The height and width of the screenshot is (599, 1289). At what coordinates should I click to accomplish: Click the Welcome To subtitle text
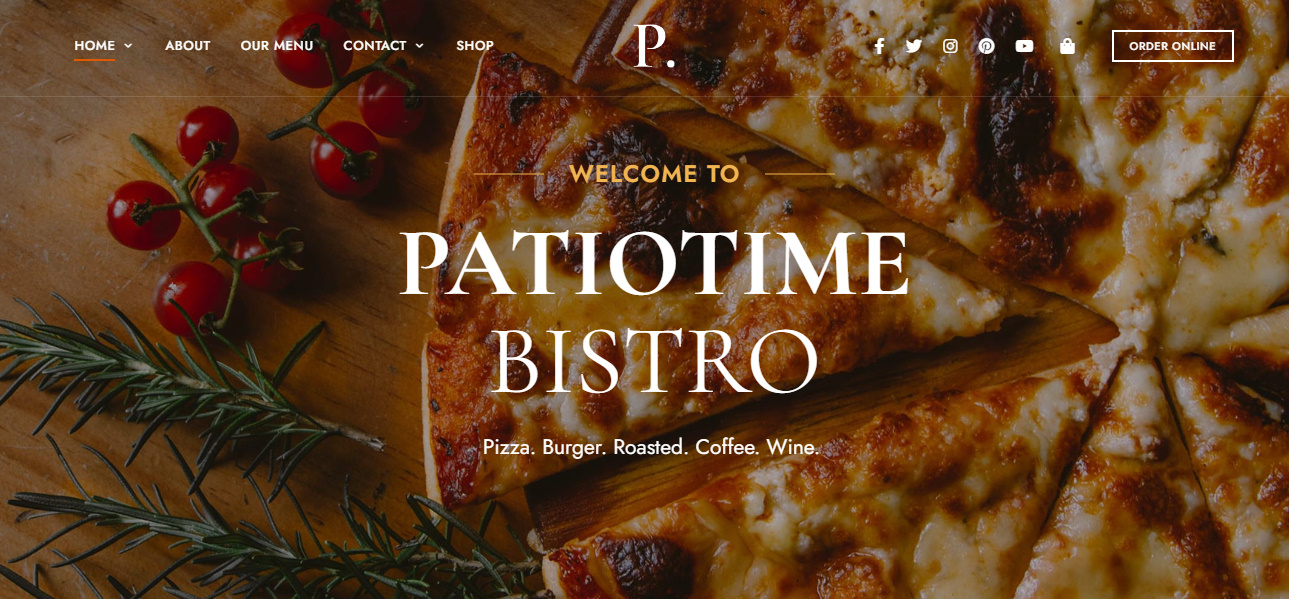(654, 174)
